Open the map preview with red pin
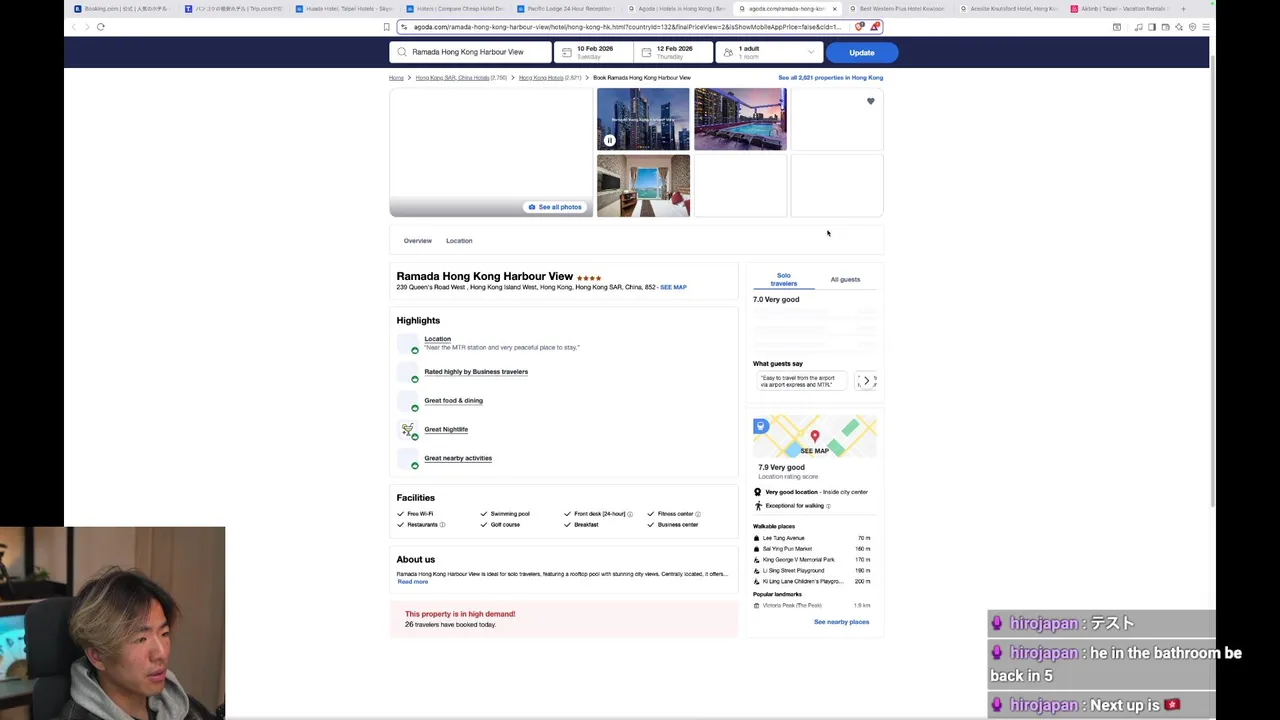This screenshot has width=1280, height=720. click(815, 436)
